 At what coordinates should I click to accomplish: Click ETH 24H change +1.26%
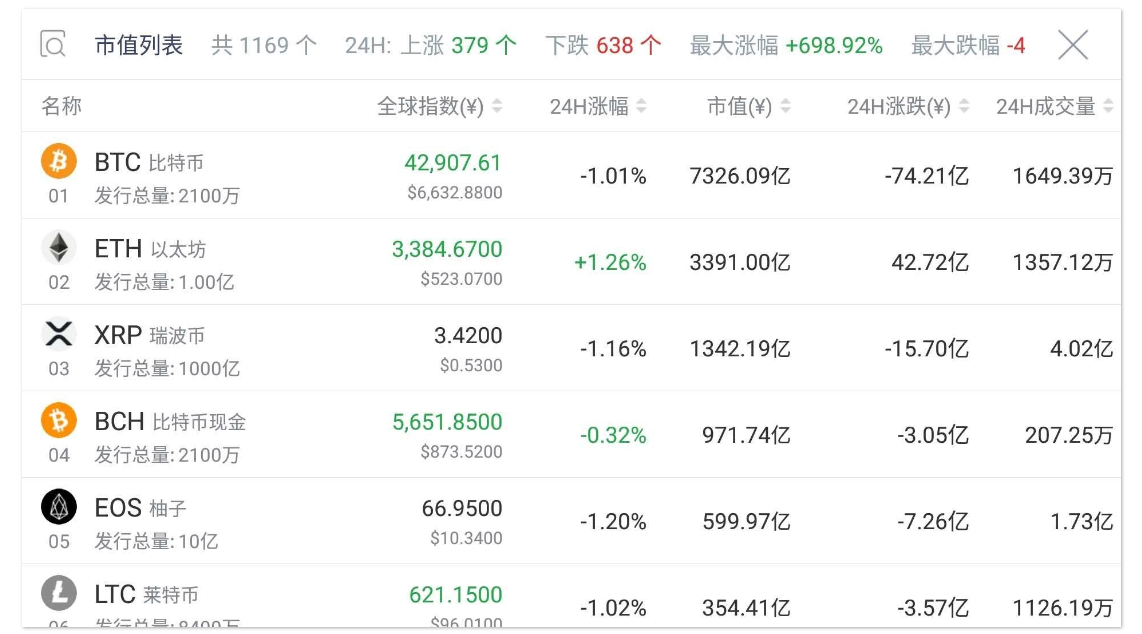click(610, 262)
